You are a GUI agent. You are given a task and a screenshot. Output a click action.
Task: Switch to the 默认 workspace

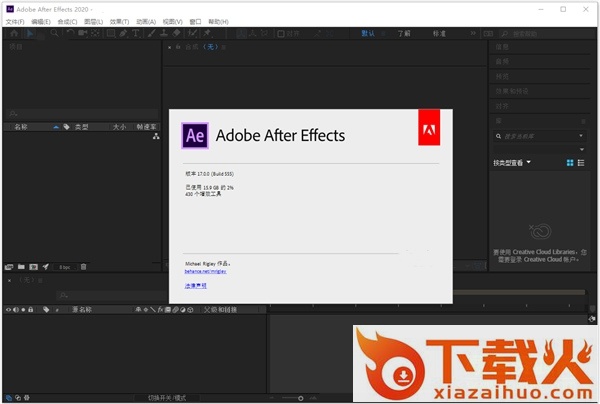(368, 34)
